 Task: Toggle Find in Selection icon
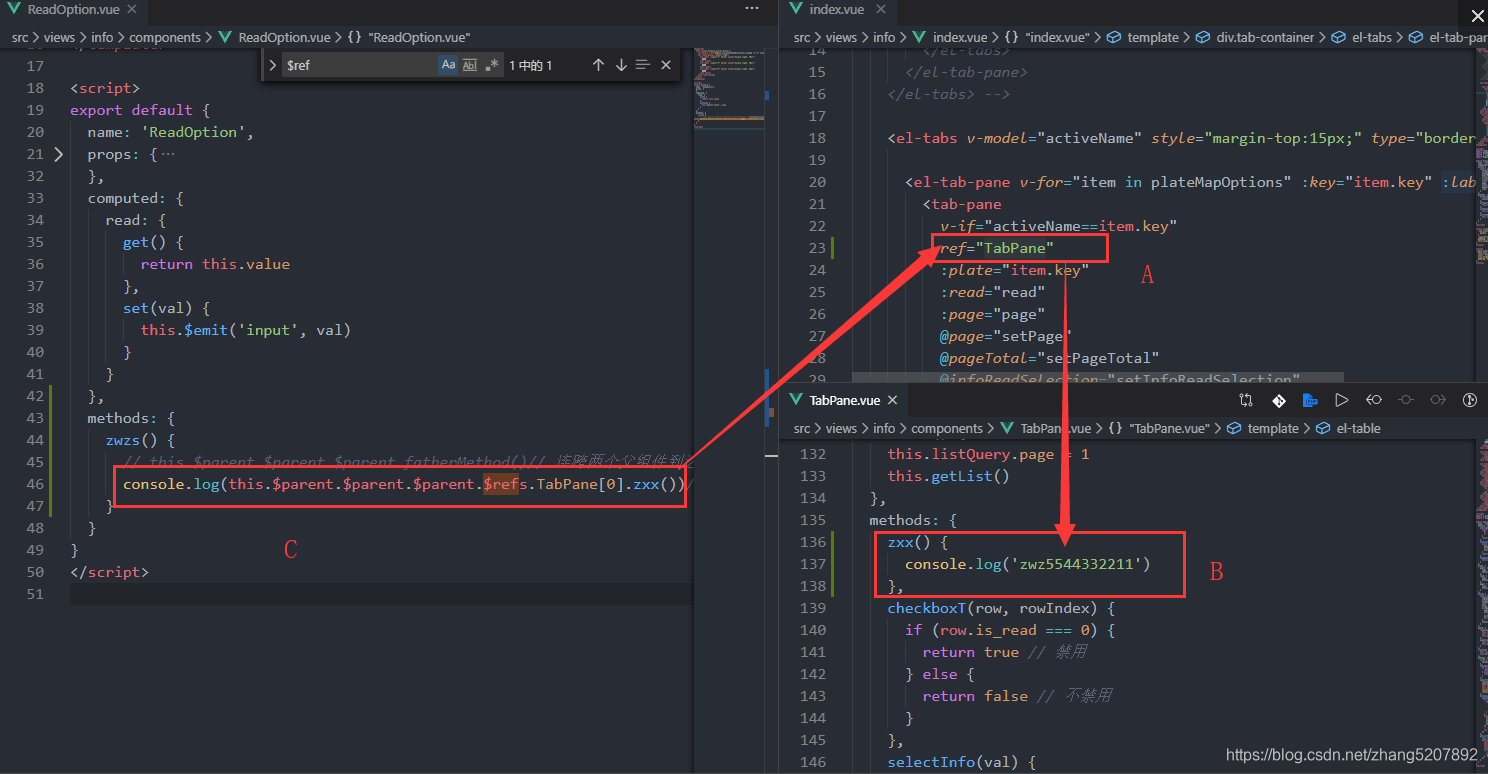643,65
